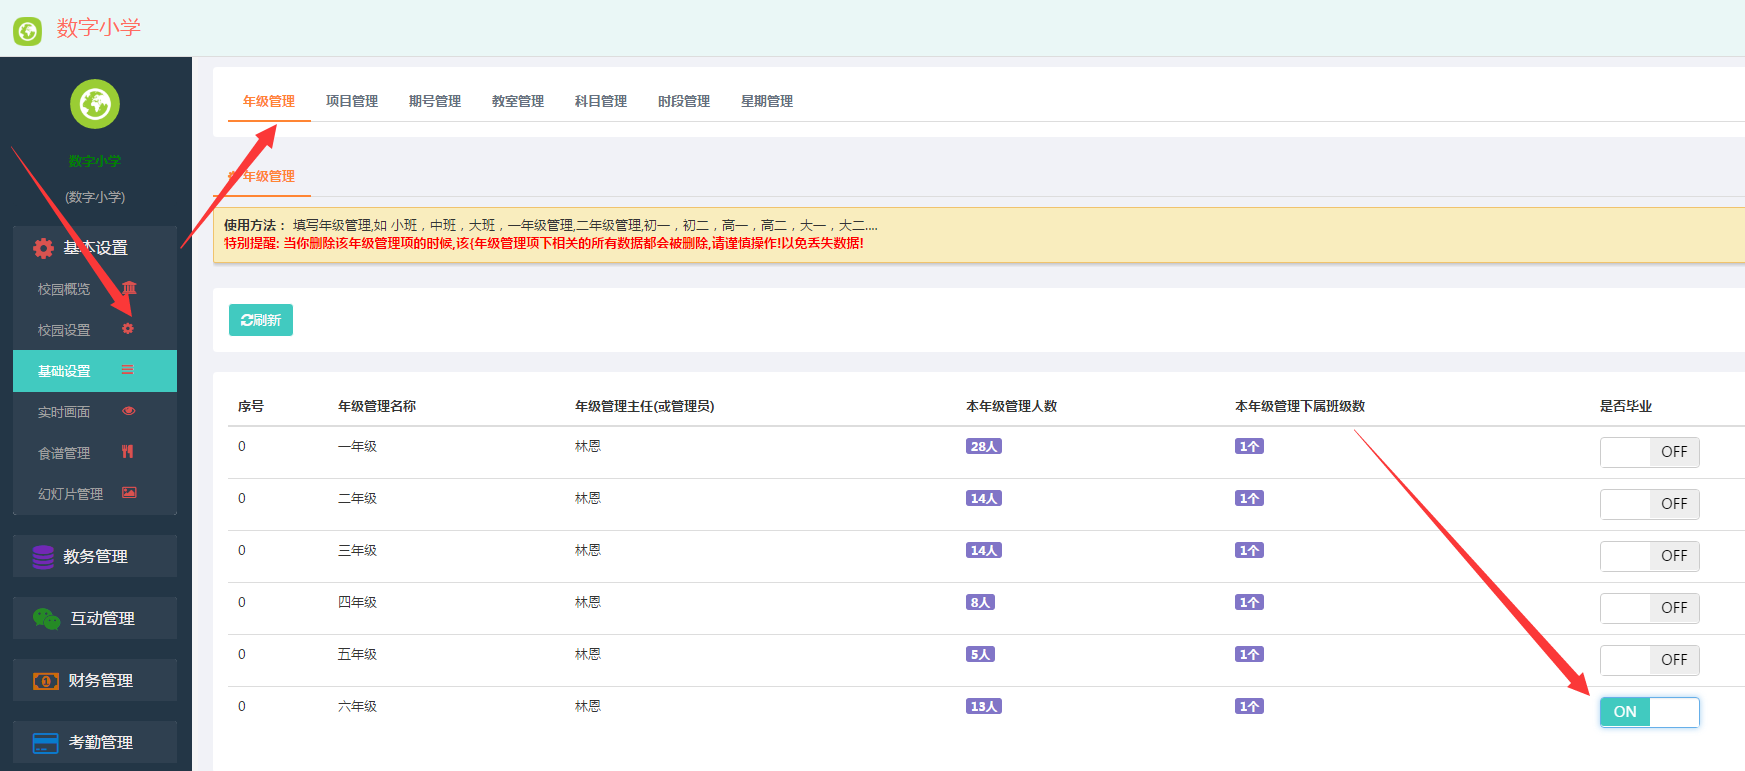
Task: Switch to the 时段管理 tab
Action: 684,101
